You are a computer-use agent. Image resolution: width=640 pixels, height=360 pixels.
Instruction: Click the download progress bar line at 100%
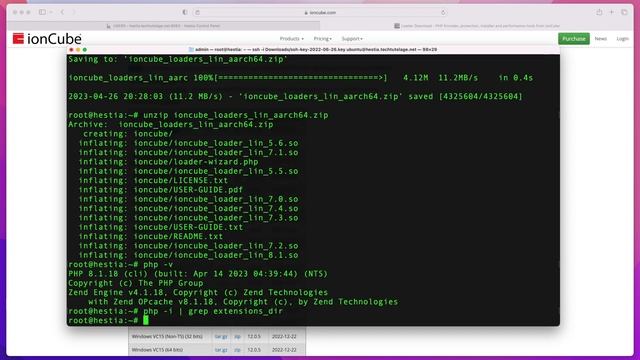coord(301,78)
